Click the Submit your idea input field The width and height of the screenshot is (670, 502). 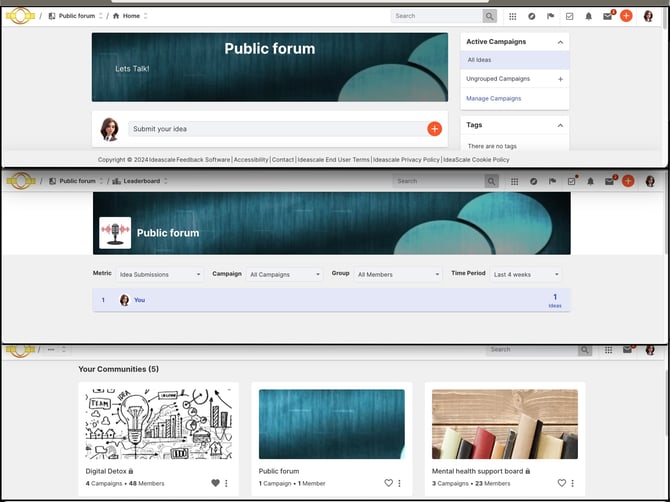click(x=278, y=129)
